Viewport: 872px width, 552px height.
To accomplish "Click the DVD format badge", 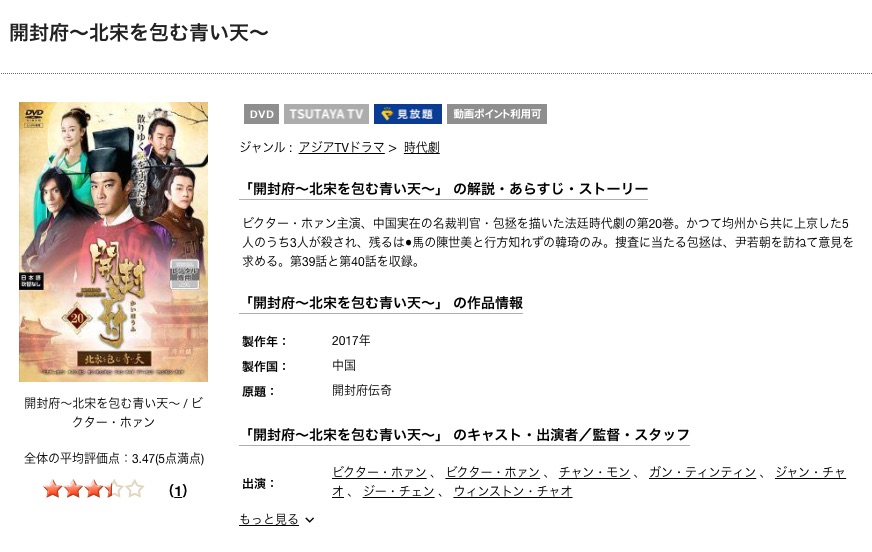I will [x=261, y=114].
